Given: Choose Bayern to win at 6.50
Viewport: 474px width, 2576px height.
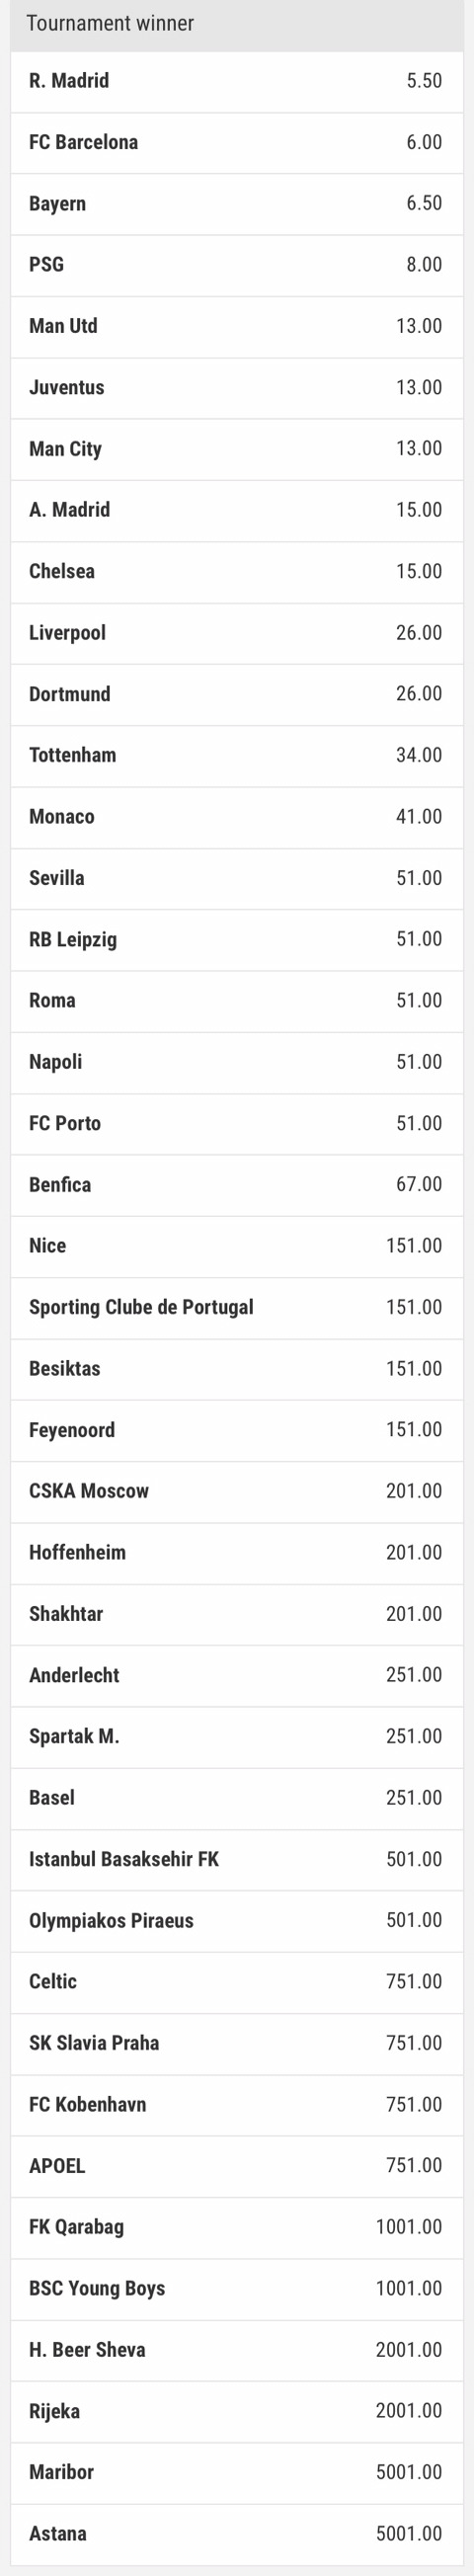Looking at the screenshot, I should pyautogui.click(x=237, y=203).
